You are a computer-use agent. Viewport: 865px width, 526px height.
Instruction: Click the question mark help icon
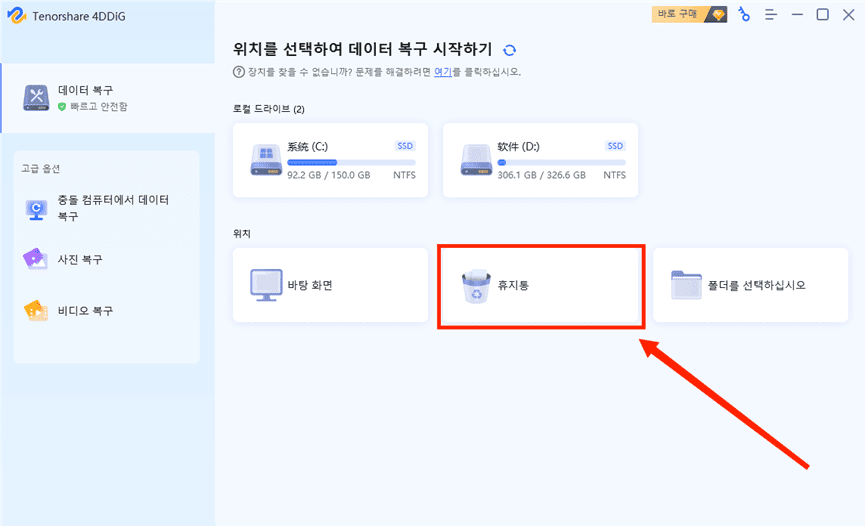click(239, 72)
